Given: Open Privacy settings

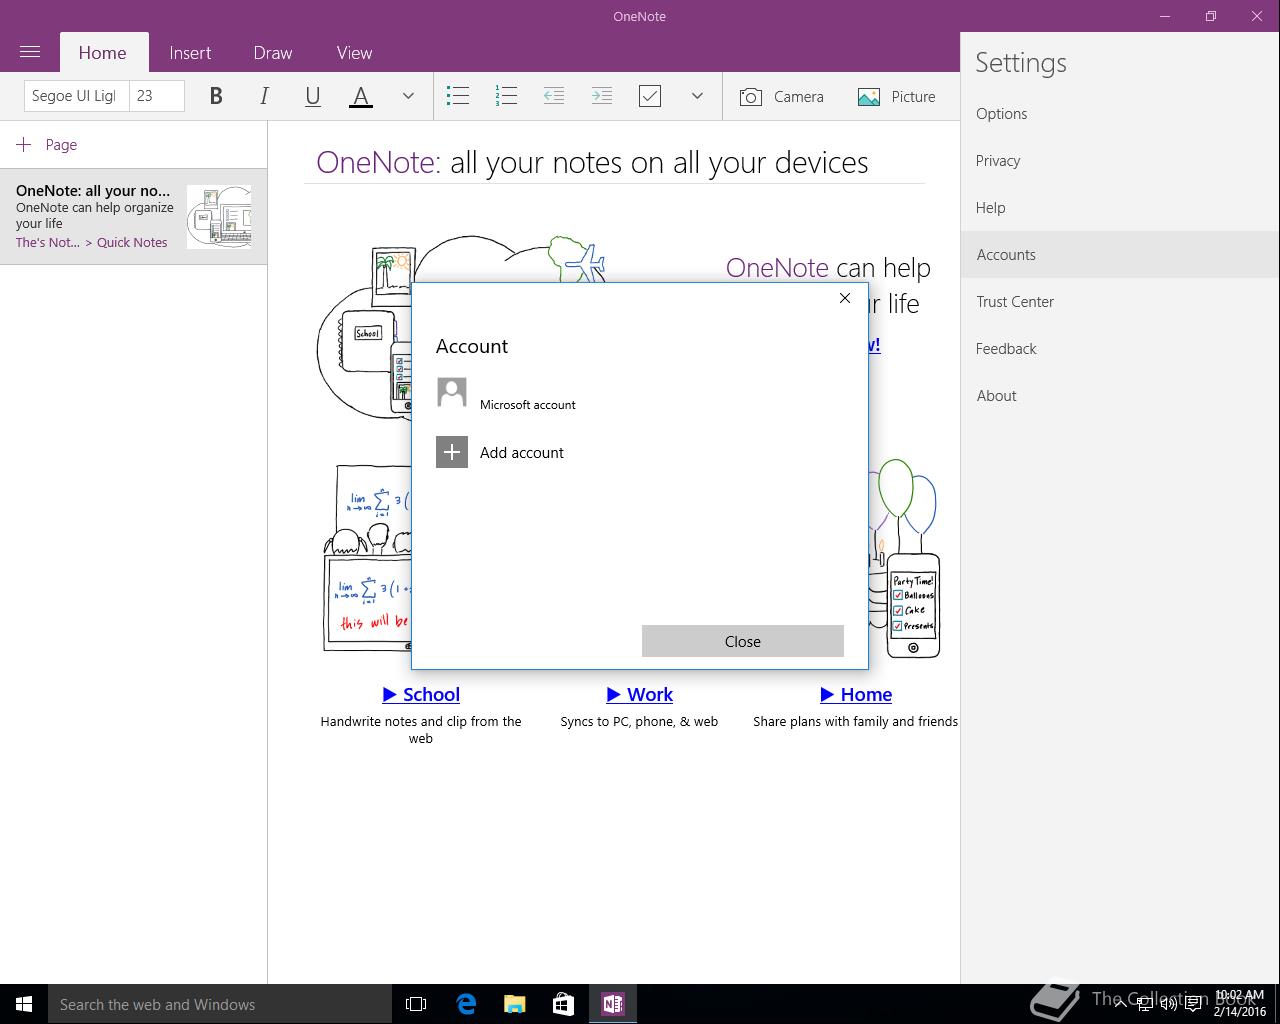Looking at the screenshot, I should point(1120,161).
